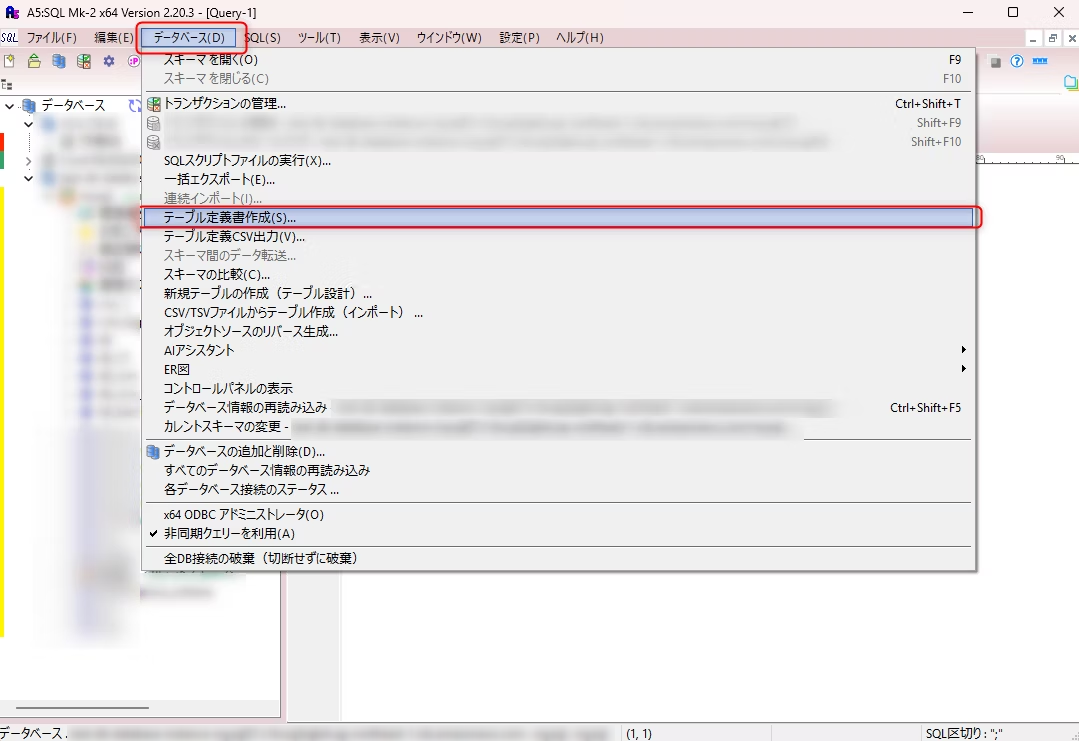
Task: Click the pink P parameter toolbar icon
Action: click(133, 61)
